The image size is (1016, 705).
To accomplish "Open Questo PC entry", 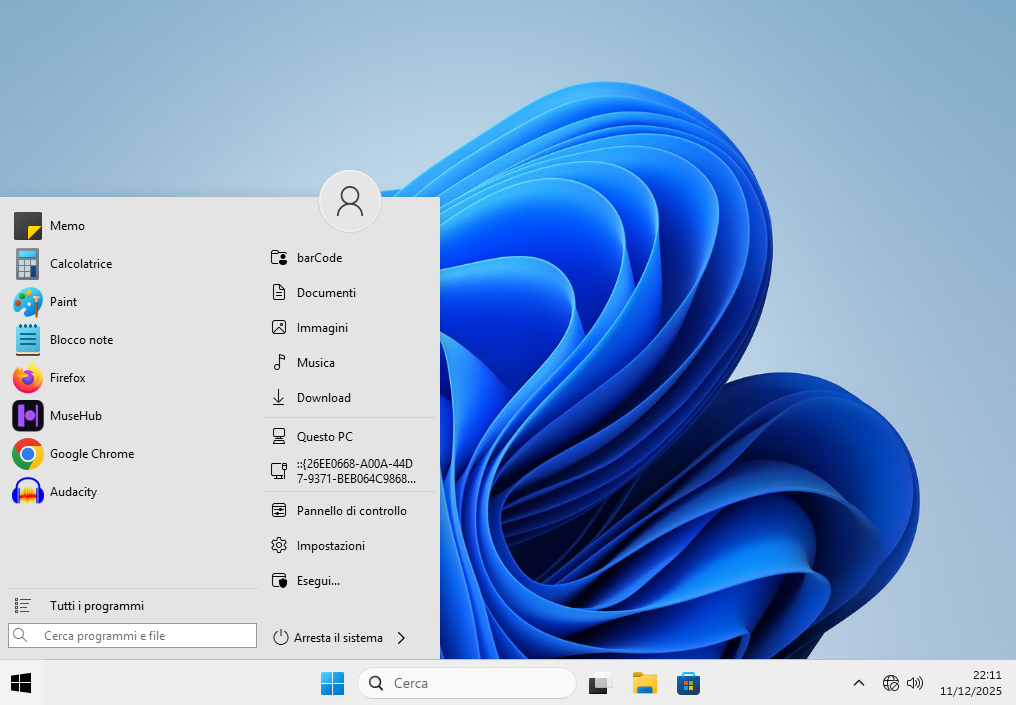I will coord(349,437).
